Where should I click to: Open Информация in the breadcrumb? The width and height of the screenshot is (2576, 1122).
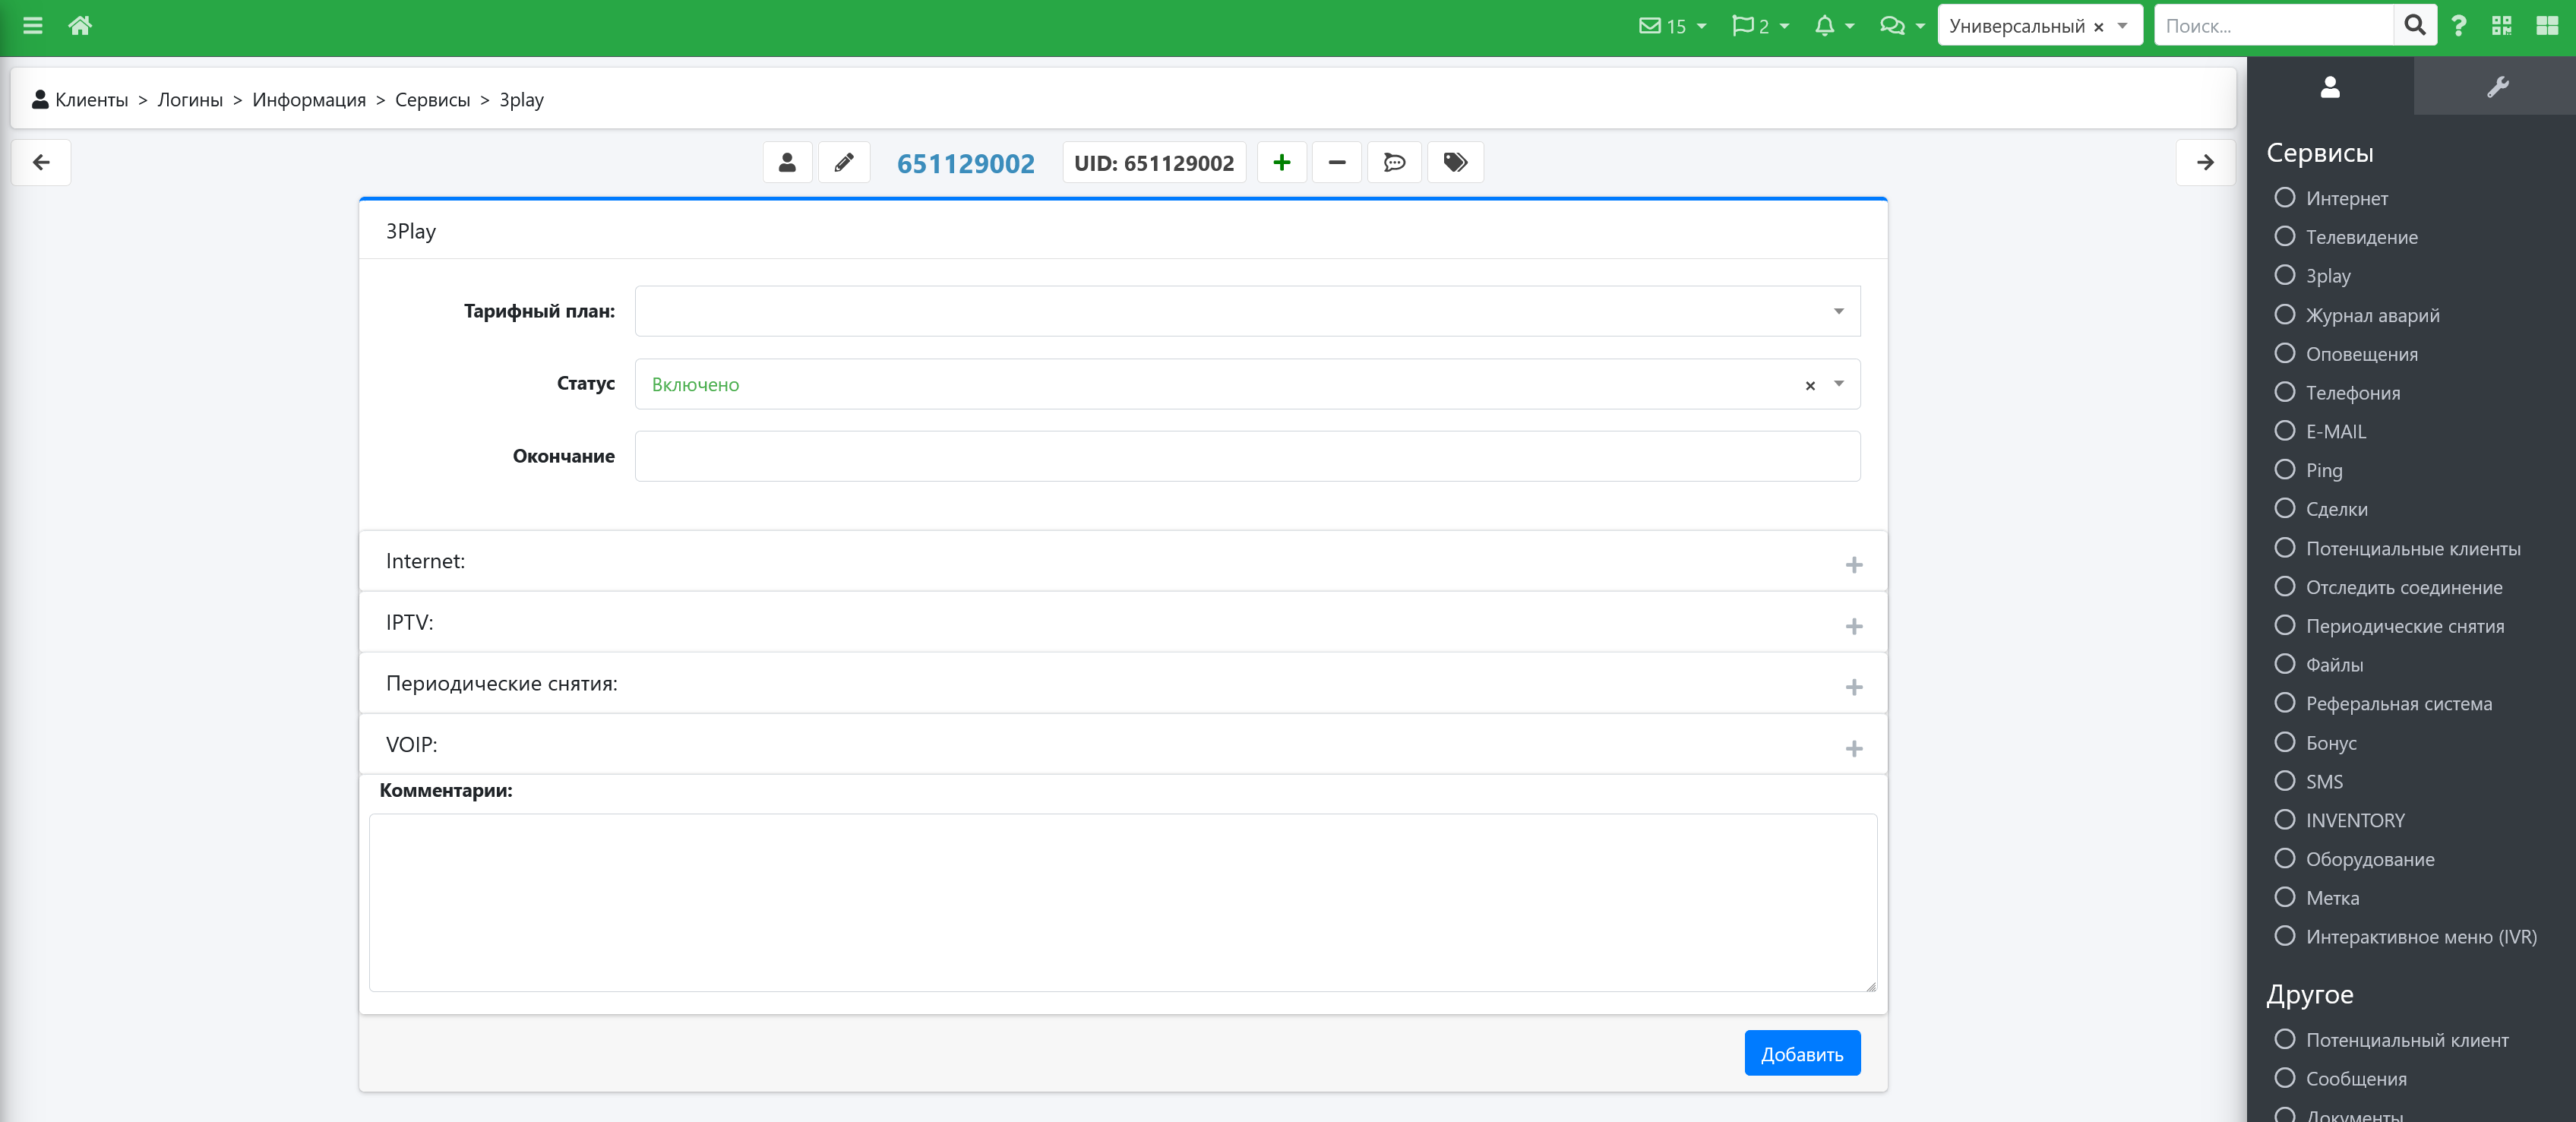309,100
